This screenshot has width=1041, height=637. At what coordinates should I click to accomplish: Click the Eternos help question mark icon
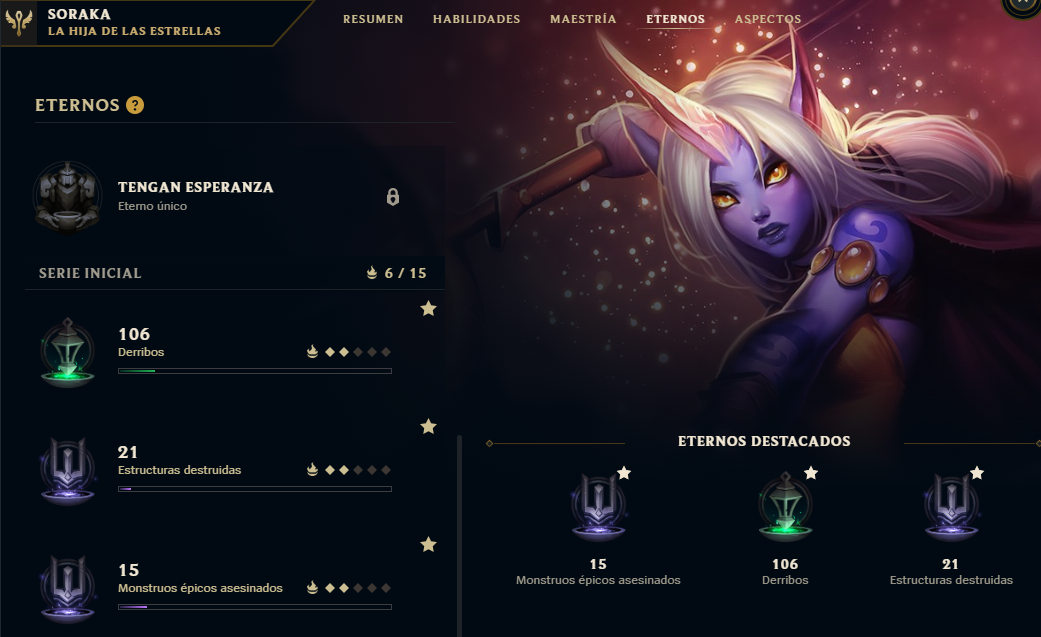click(x=135, y=105)
